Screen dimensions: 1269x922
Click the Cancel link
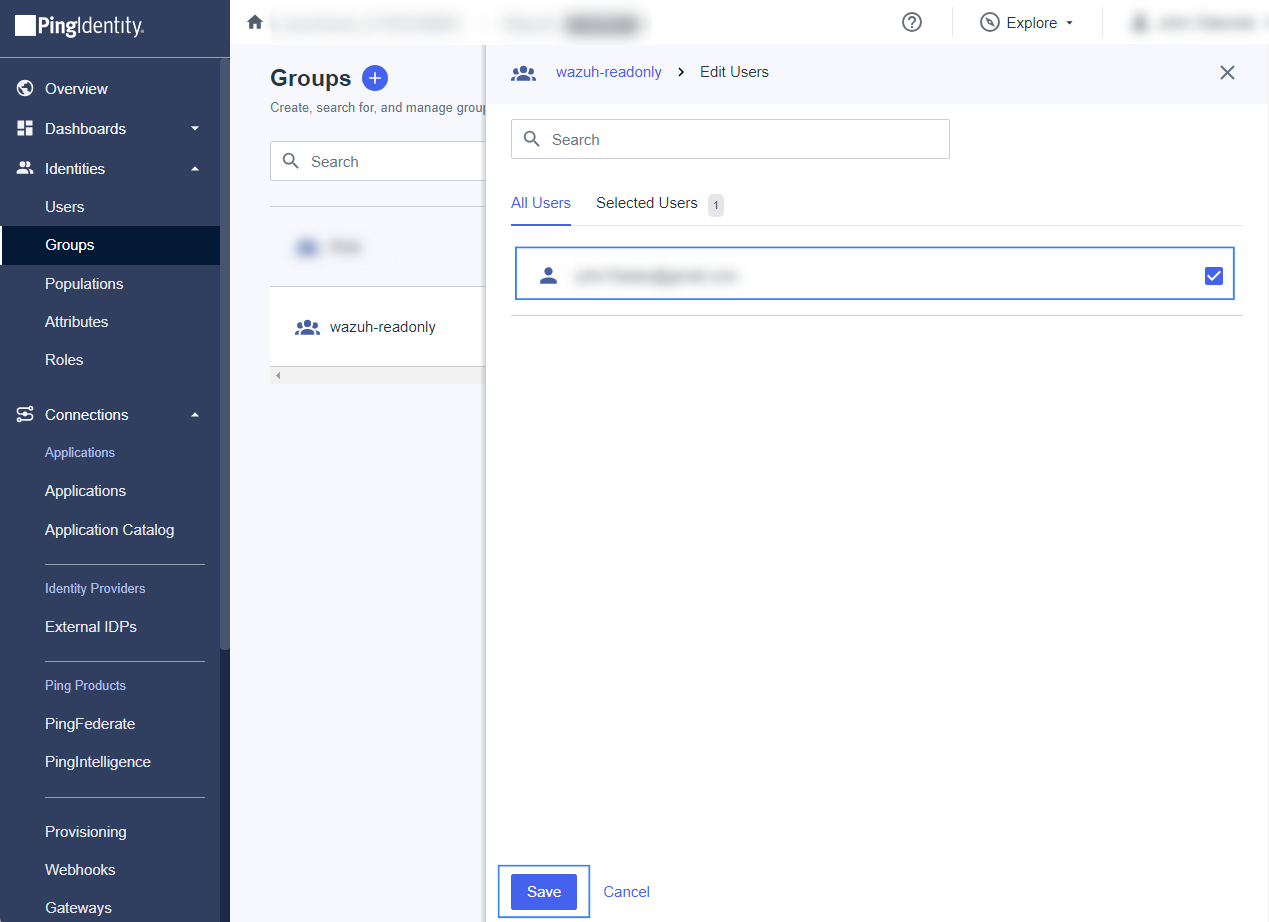626,892
